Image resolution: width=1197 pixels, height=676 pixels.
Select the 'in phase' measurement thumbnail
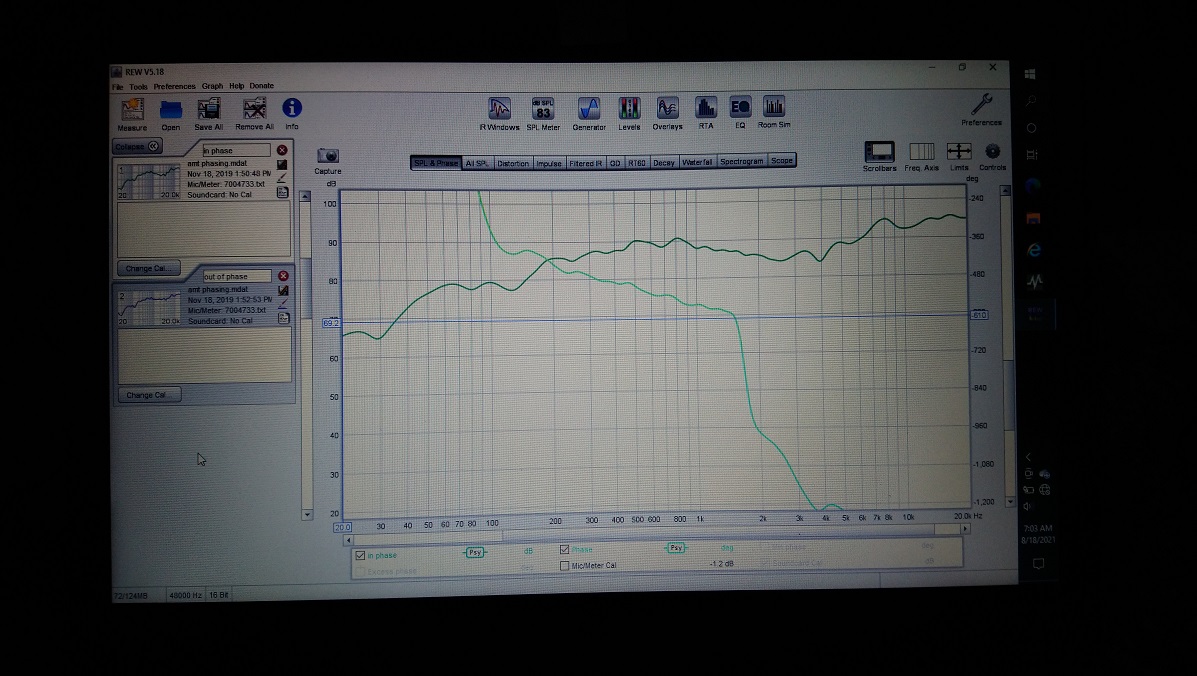pyautogui.click(x=149, y=182)
